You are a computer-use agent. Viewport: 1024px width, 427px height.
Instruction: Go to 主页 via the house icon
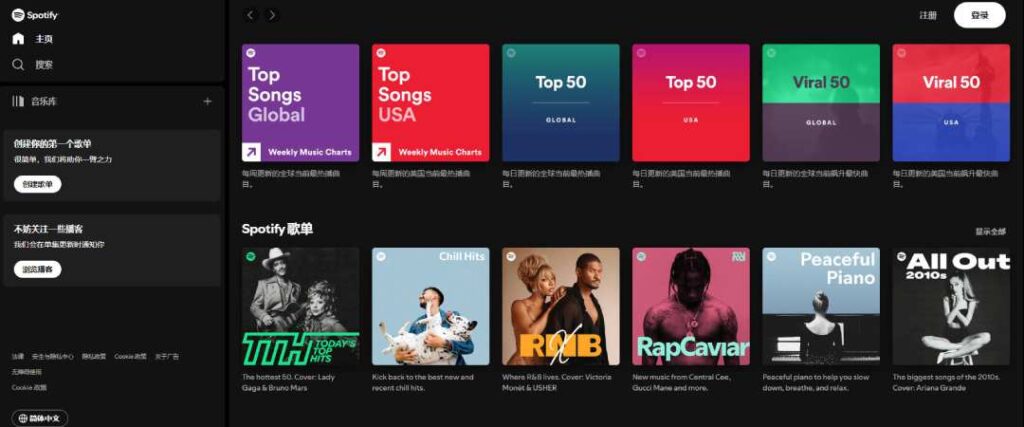pos(18,39)
